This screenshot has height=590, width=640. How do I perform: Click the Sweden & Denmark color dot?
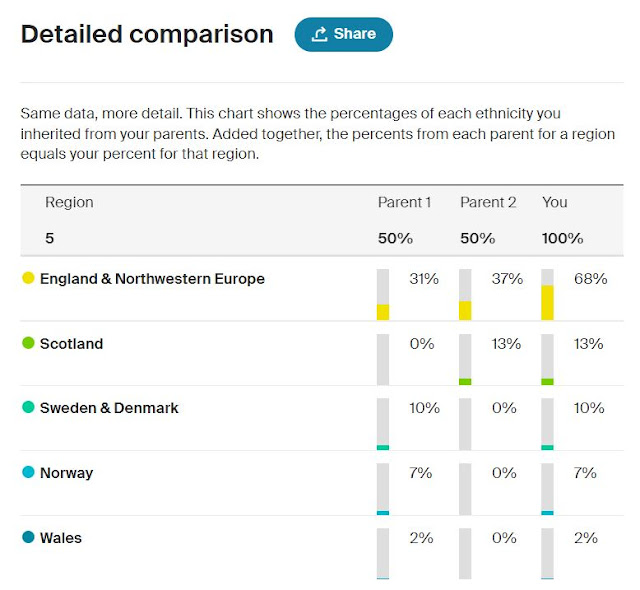(28, 408)
